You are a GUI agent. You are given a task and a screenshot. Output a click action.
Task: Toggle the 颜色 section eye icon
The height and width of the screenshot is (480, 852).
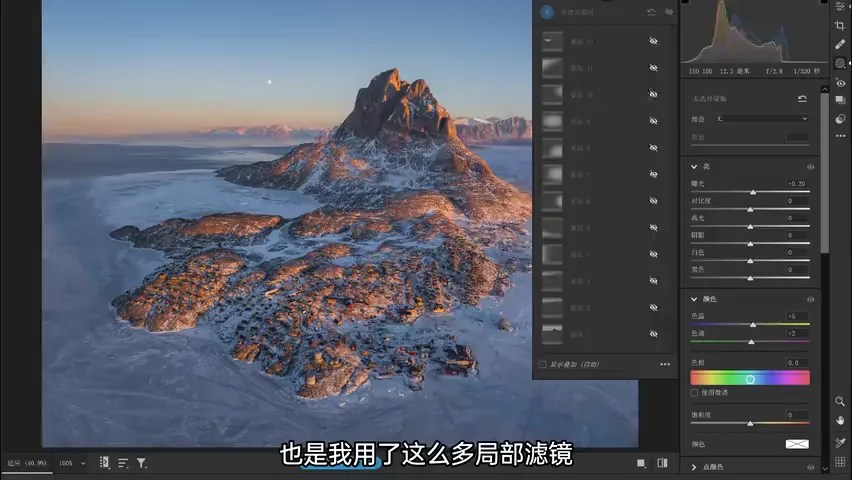pyautogui.click(x=811, y=300)
